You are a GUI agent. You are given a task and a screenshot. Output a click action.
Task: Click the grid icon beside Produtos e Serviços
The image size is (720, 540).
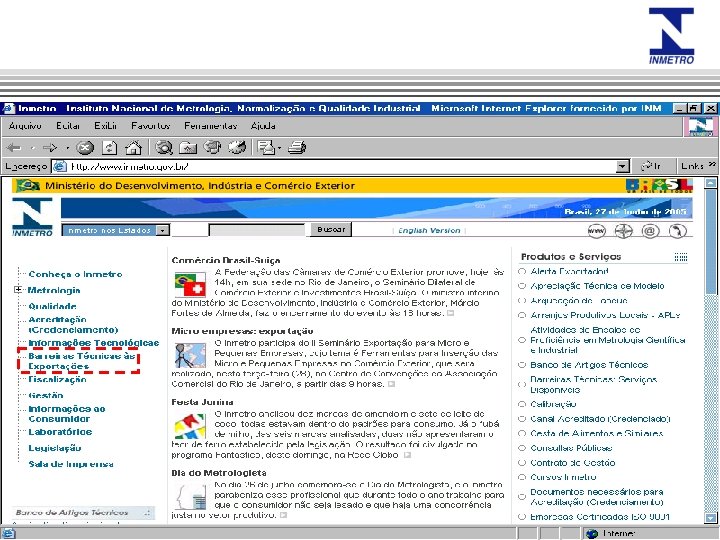[x=681, y=257]
